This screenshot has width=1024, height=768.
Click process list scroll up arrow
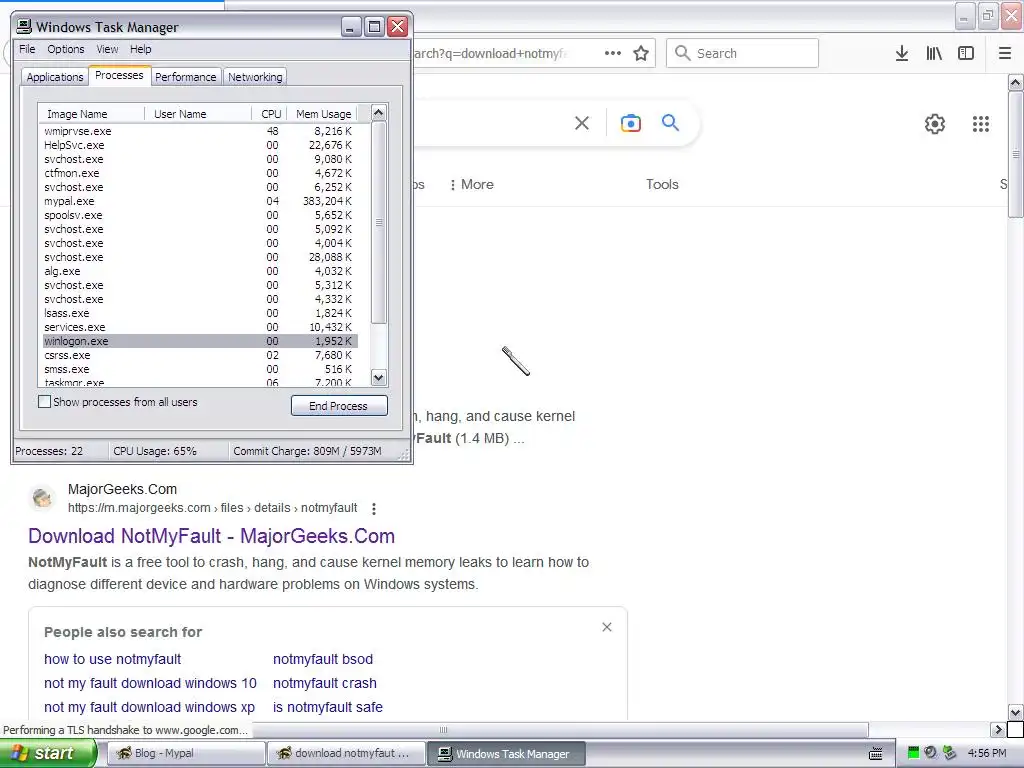click(378, 113)
